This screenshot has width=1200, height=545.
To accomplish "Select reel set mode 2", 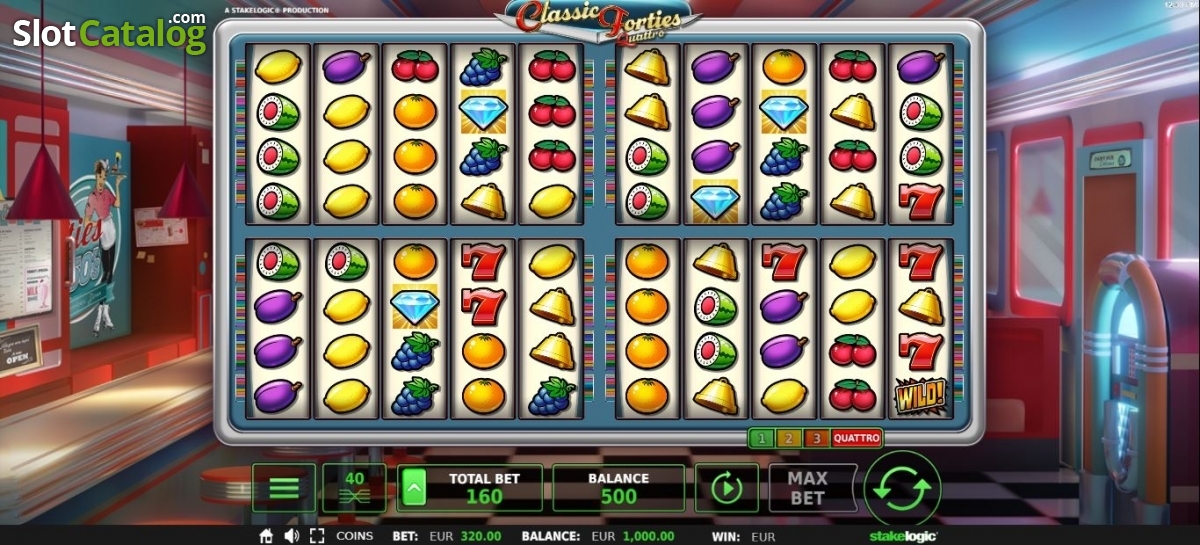I will [x=788, y=438].
